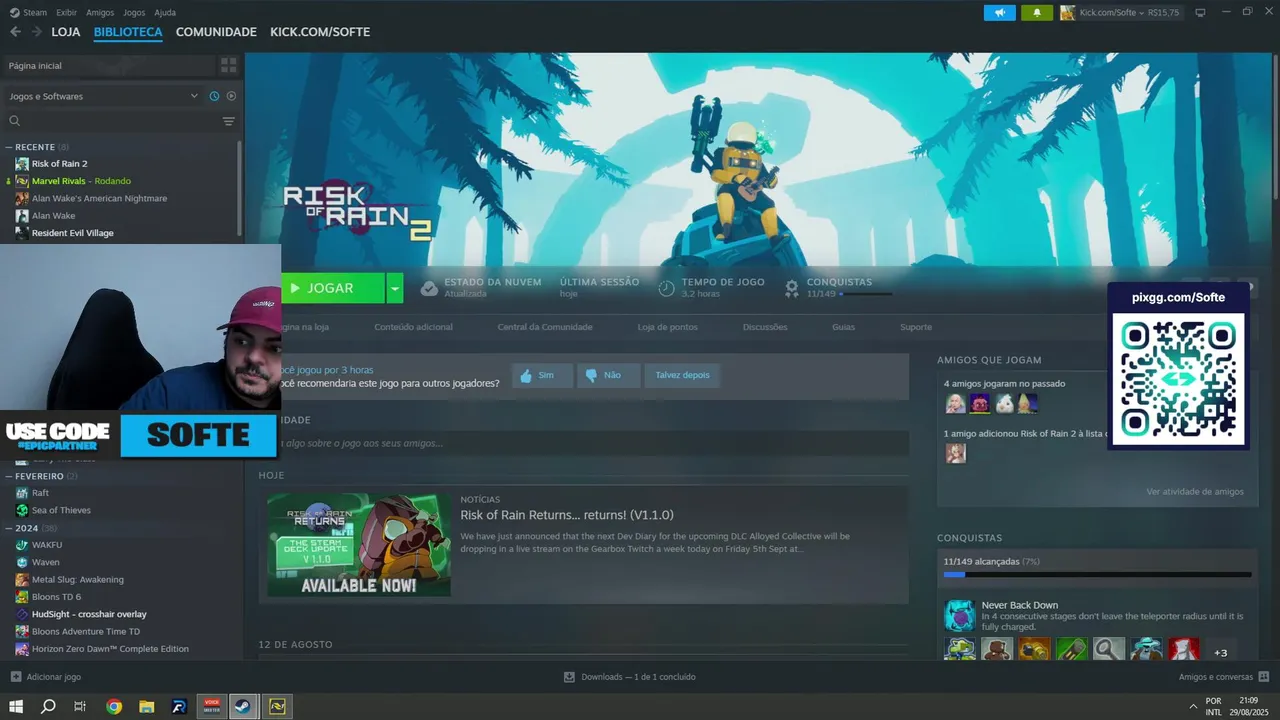The height and width of the screenshot is (720, 1280).
Task: Go forward with the right arrow
Action: [x=37, y=32]
